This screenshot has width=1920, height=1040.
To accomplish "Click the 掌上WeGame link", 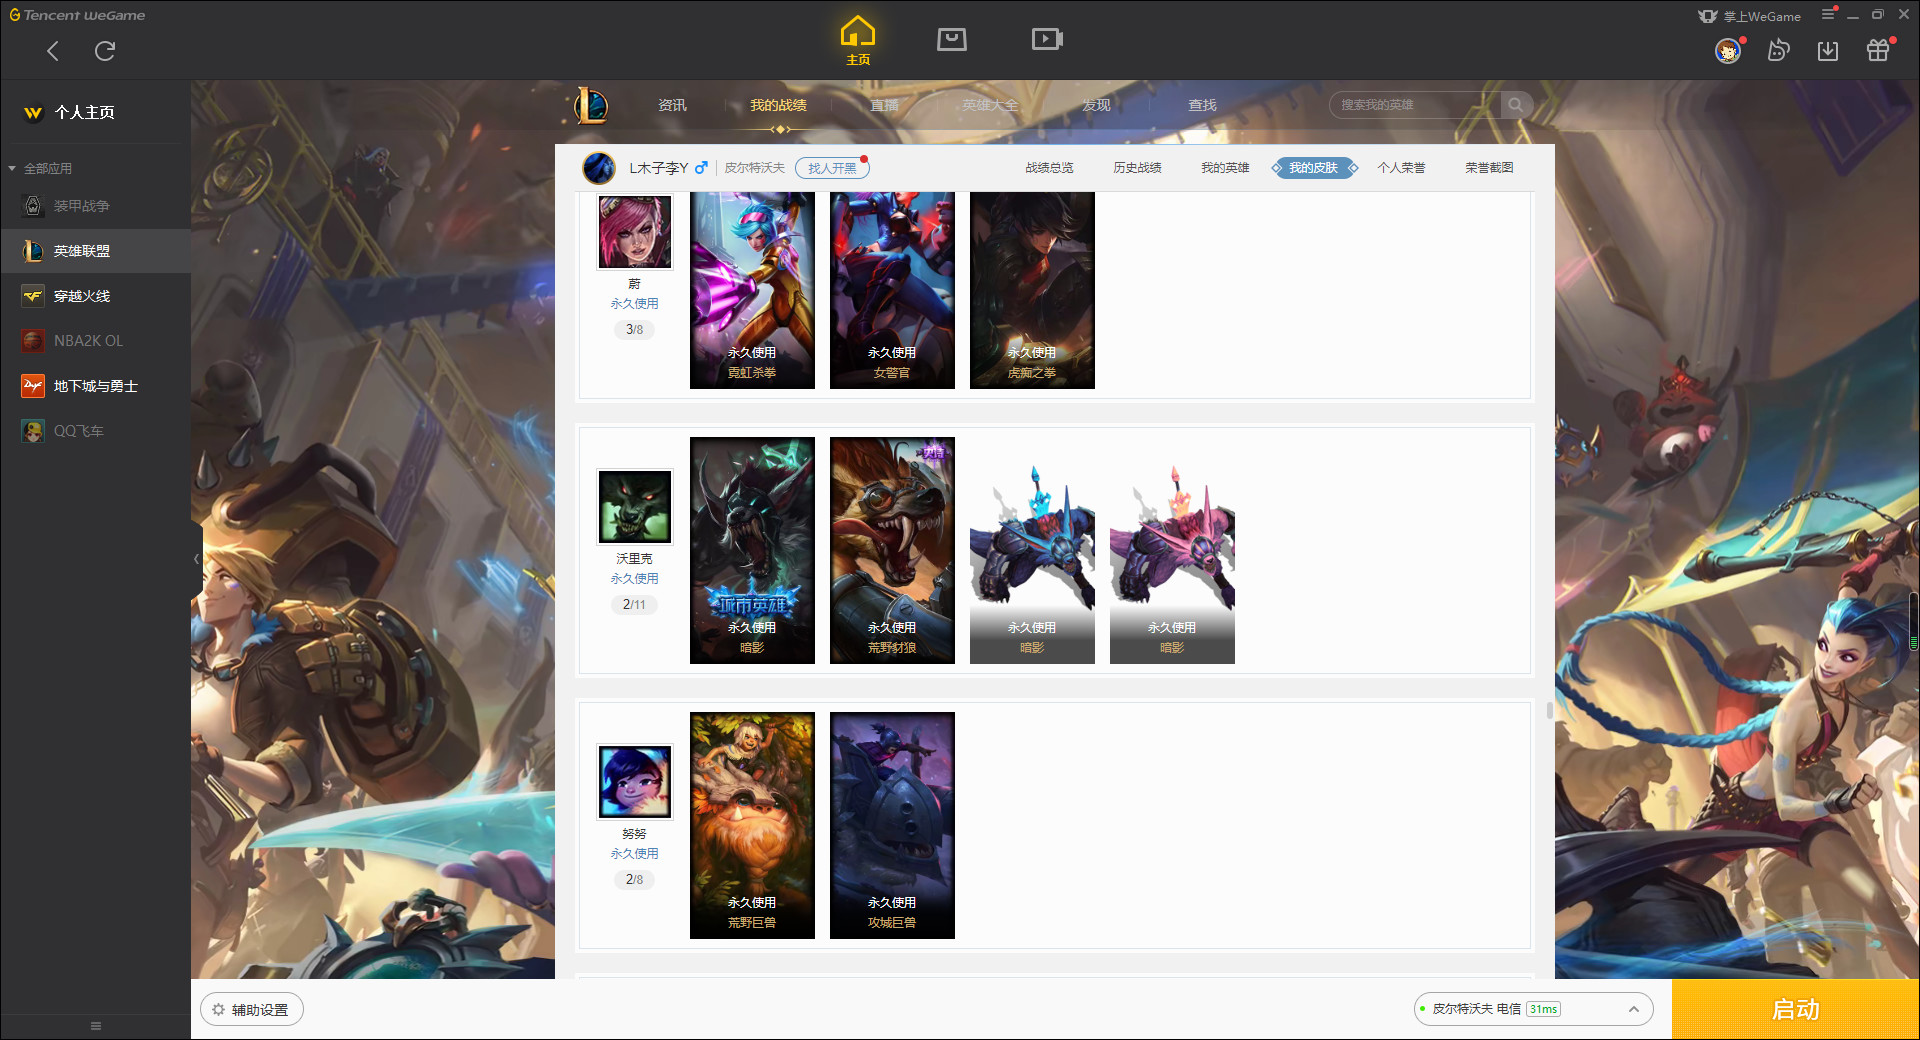I will [x=1750, y=16].
